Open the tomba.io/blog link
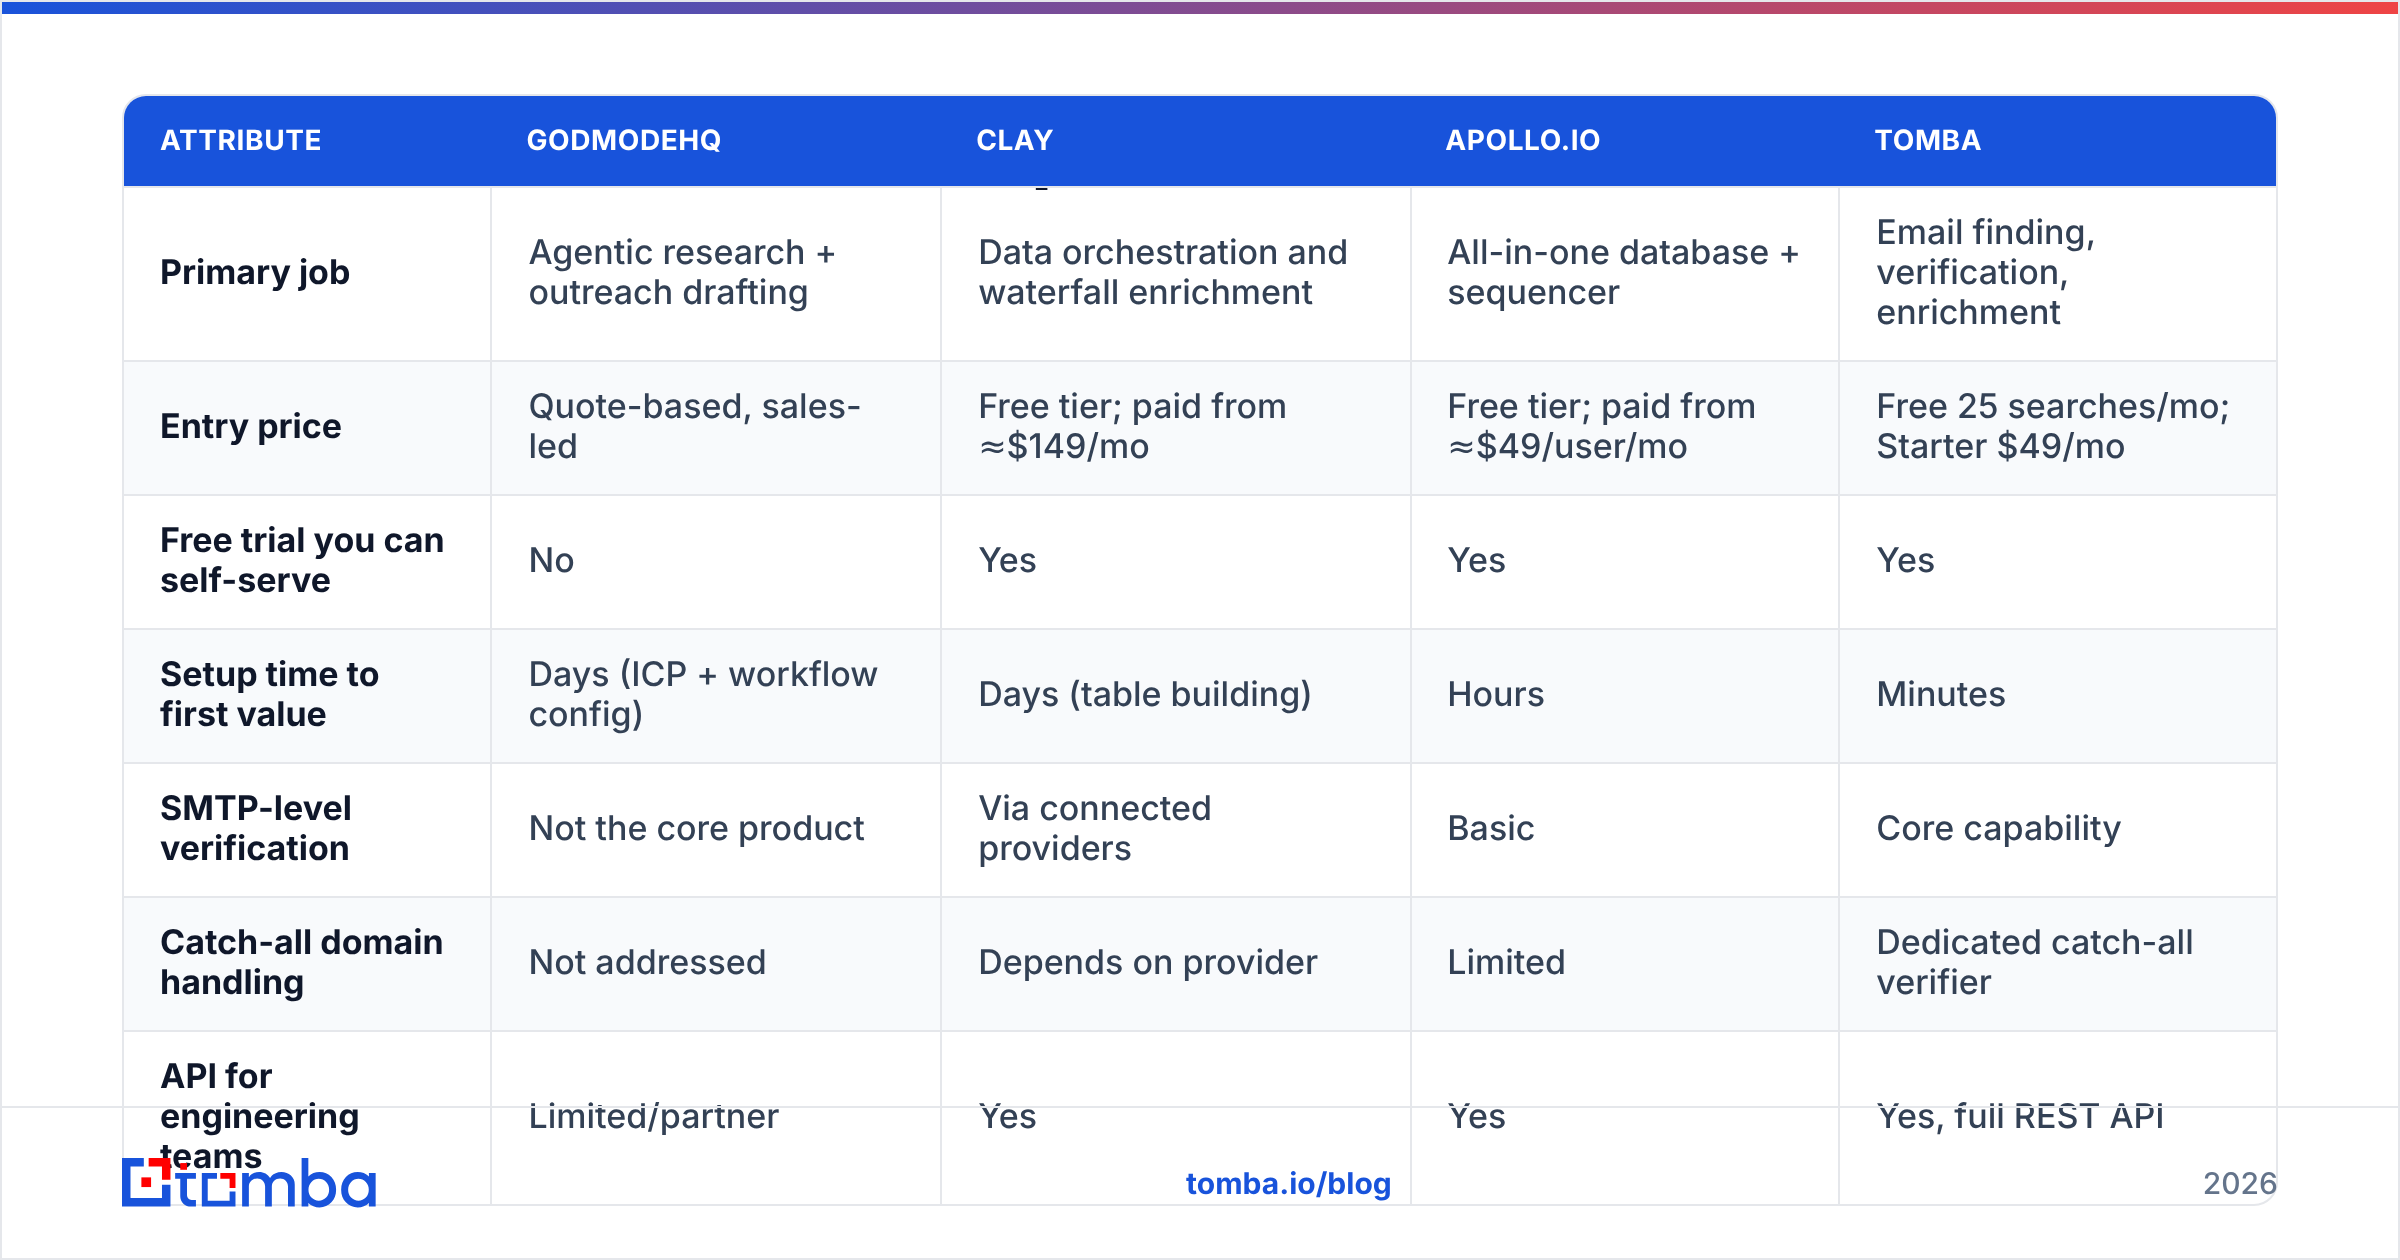The image size is (2400, 1260). [x=1288, y=1184]
